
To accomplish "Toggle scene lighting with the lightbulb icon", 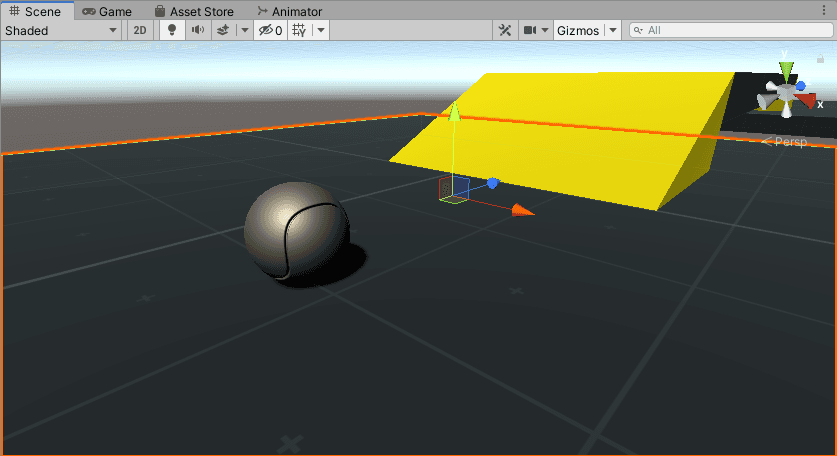I will click(x=171, y=30).
